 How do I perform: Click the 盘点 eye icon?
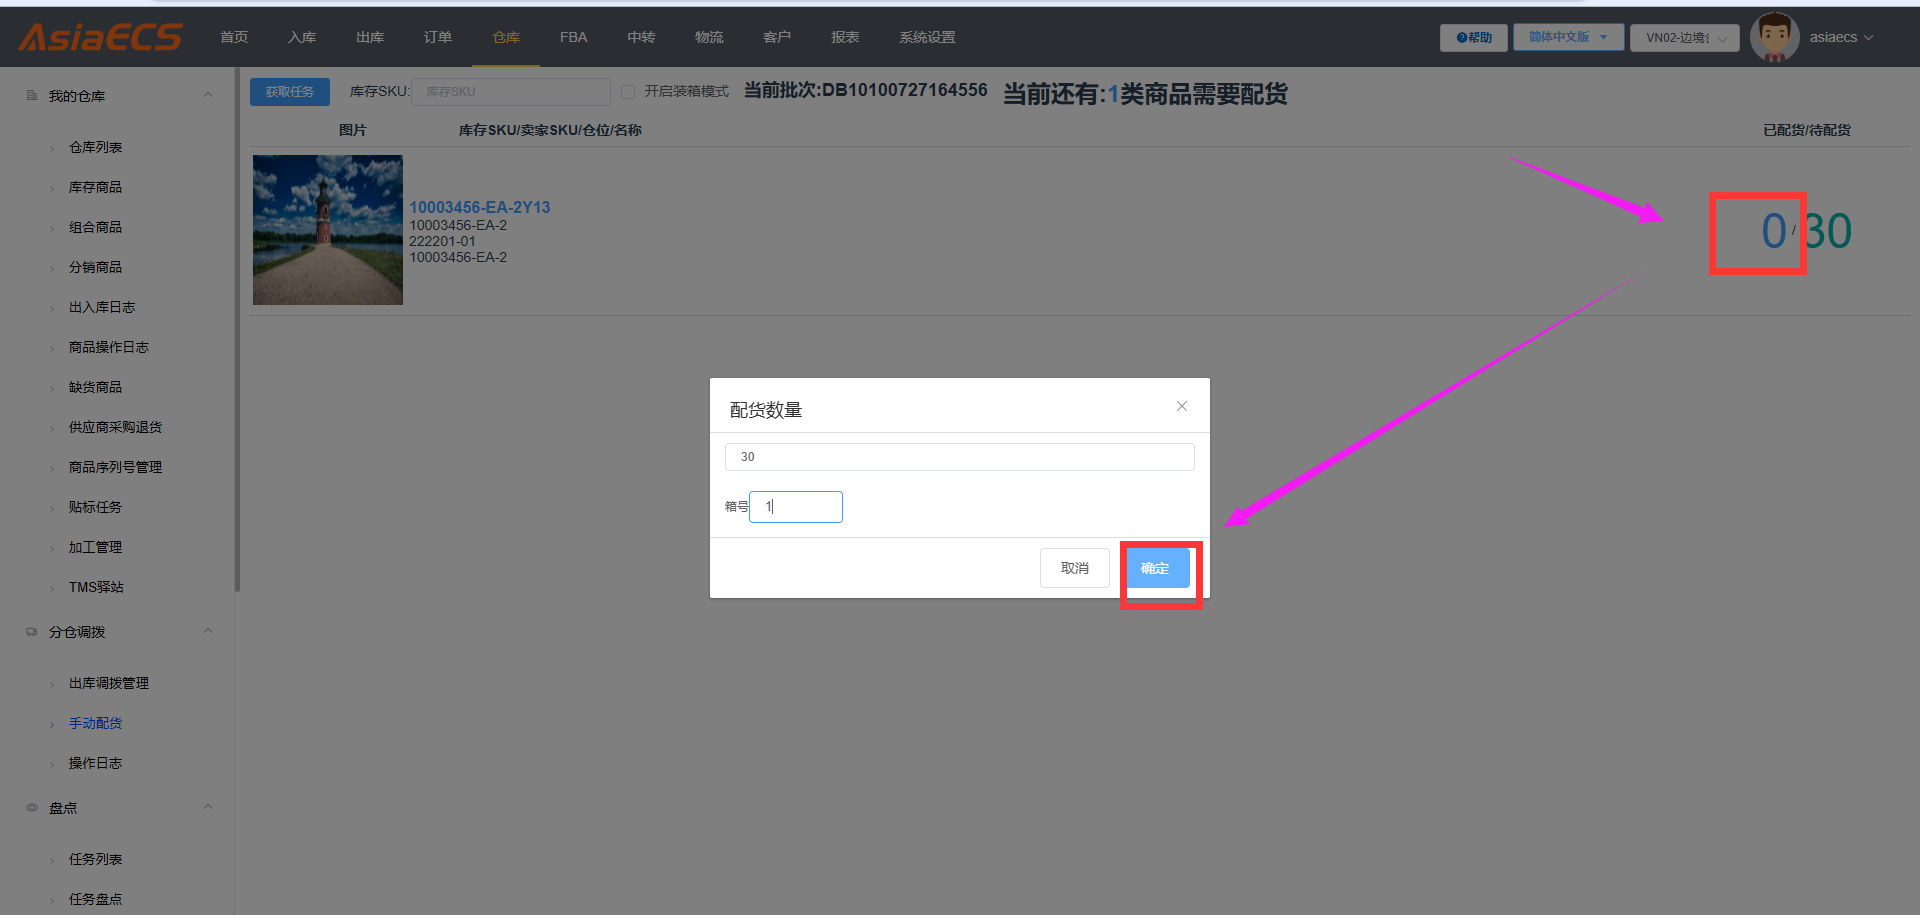click(32, 807)
